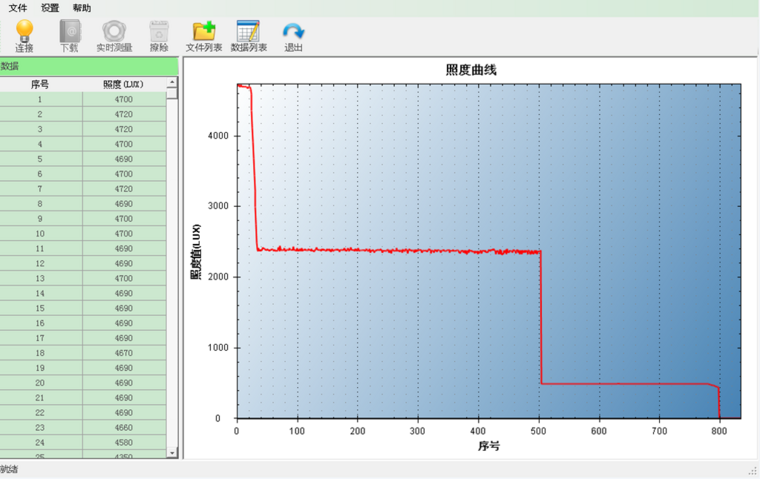The height and width of the screenshot is (479, 760).
Task: Click the 500 x-axis tick label
Action: (538, 431)
